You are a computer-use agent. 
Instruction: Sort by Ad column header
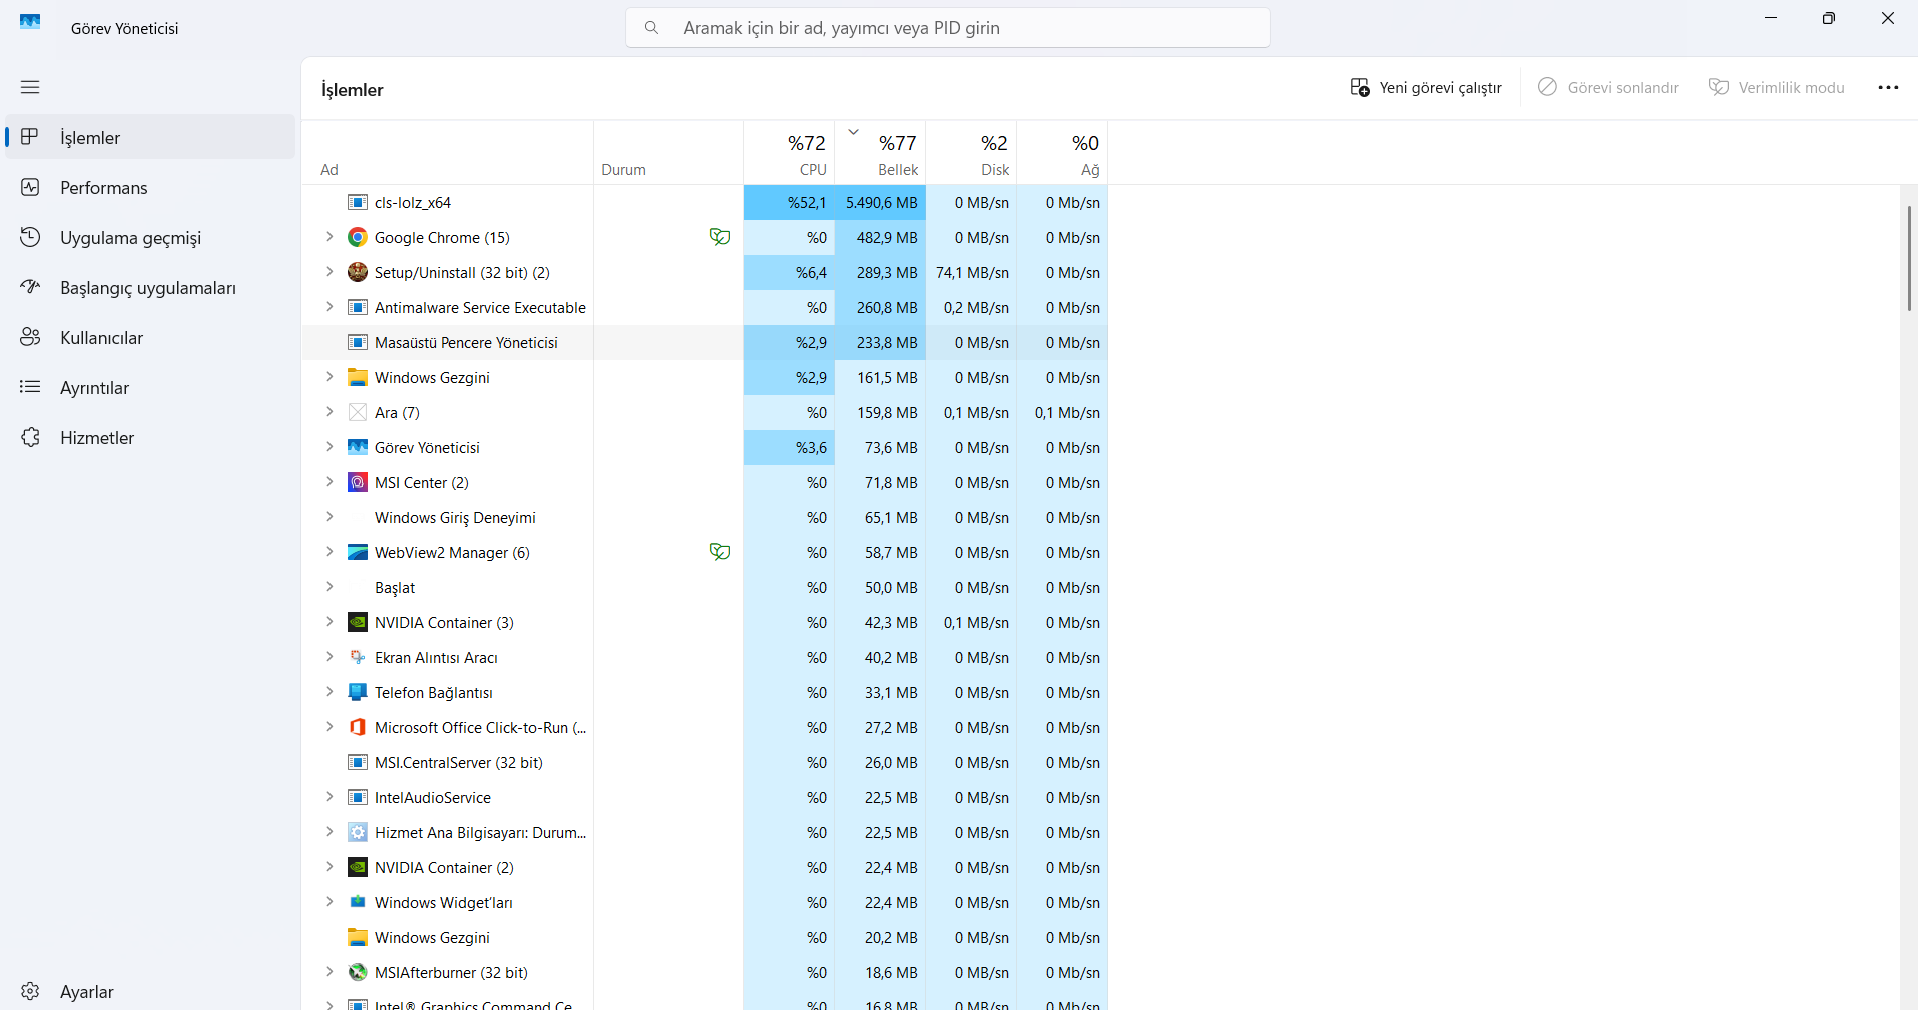pos(447,153)
